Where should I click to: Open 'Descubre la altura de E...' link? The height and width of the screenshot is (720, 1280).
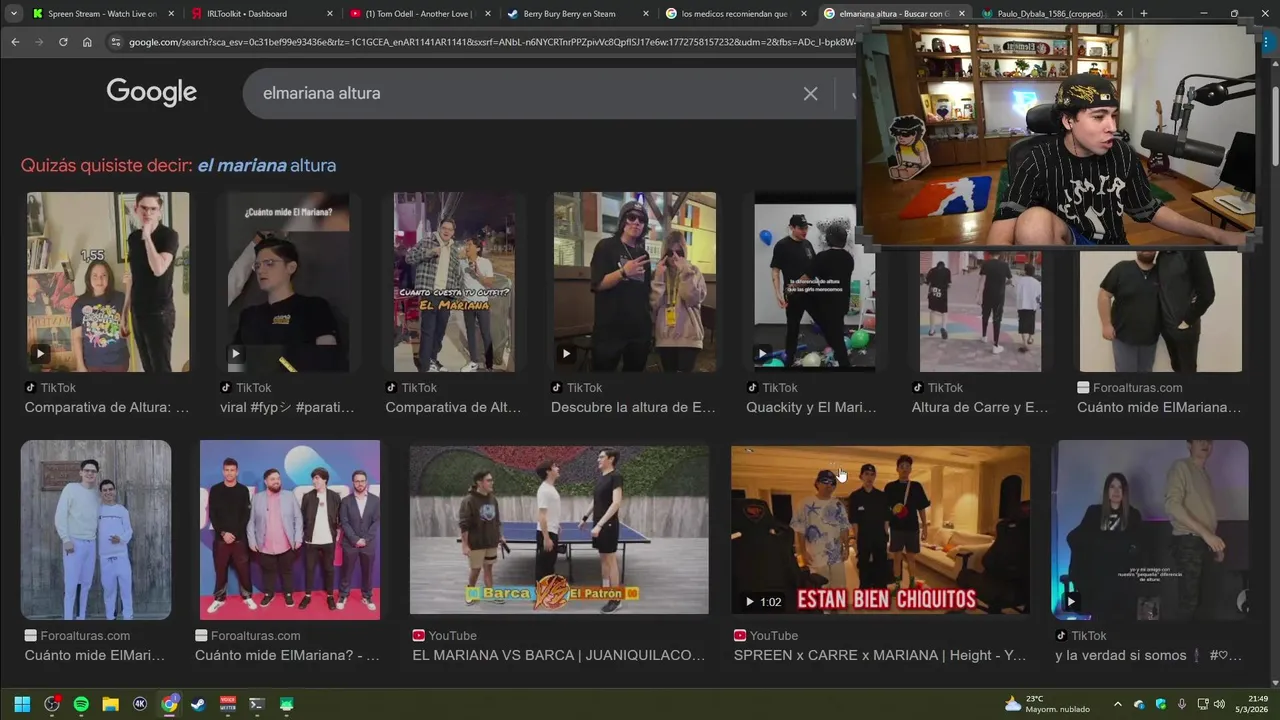coord(633,407)
